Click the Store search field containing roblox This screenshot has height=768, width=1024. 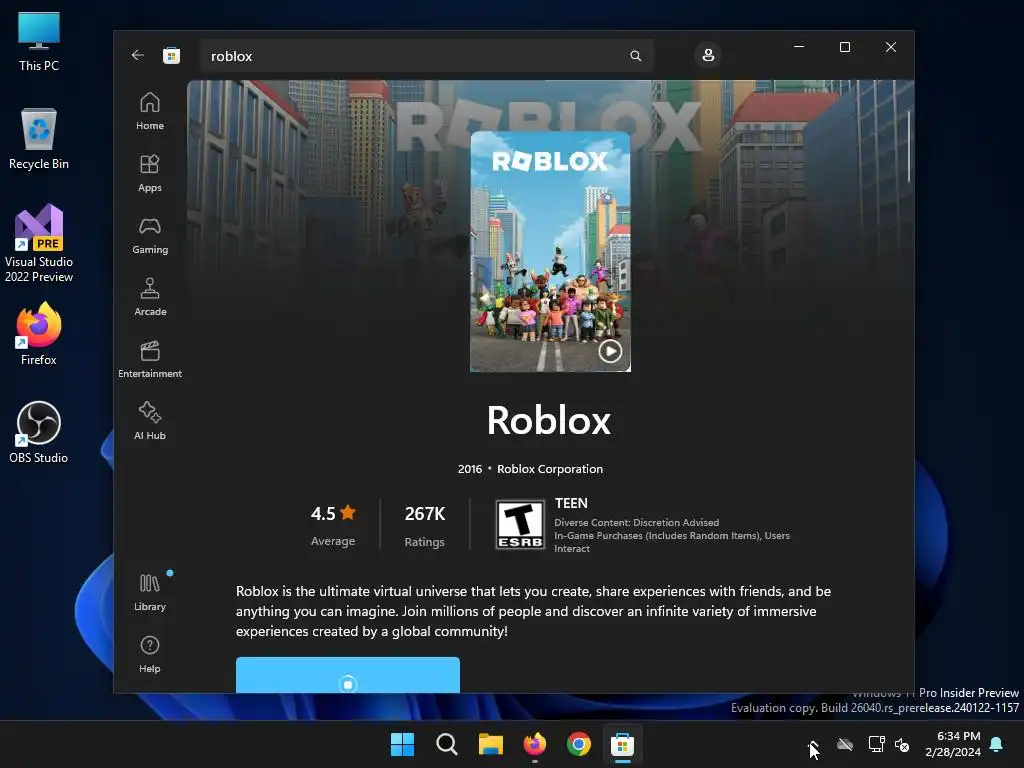coord(426,56)
